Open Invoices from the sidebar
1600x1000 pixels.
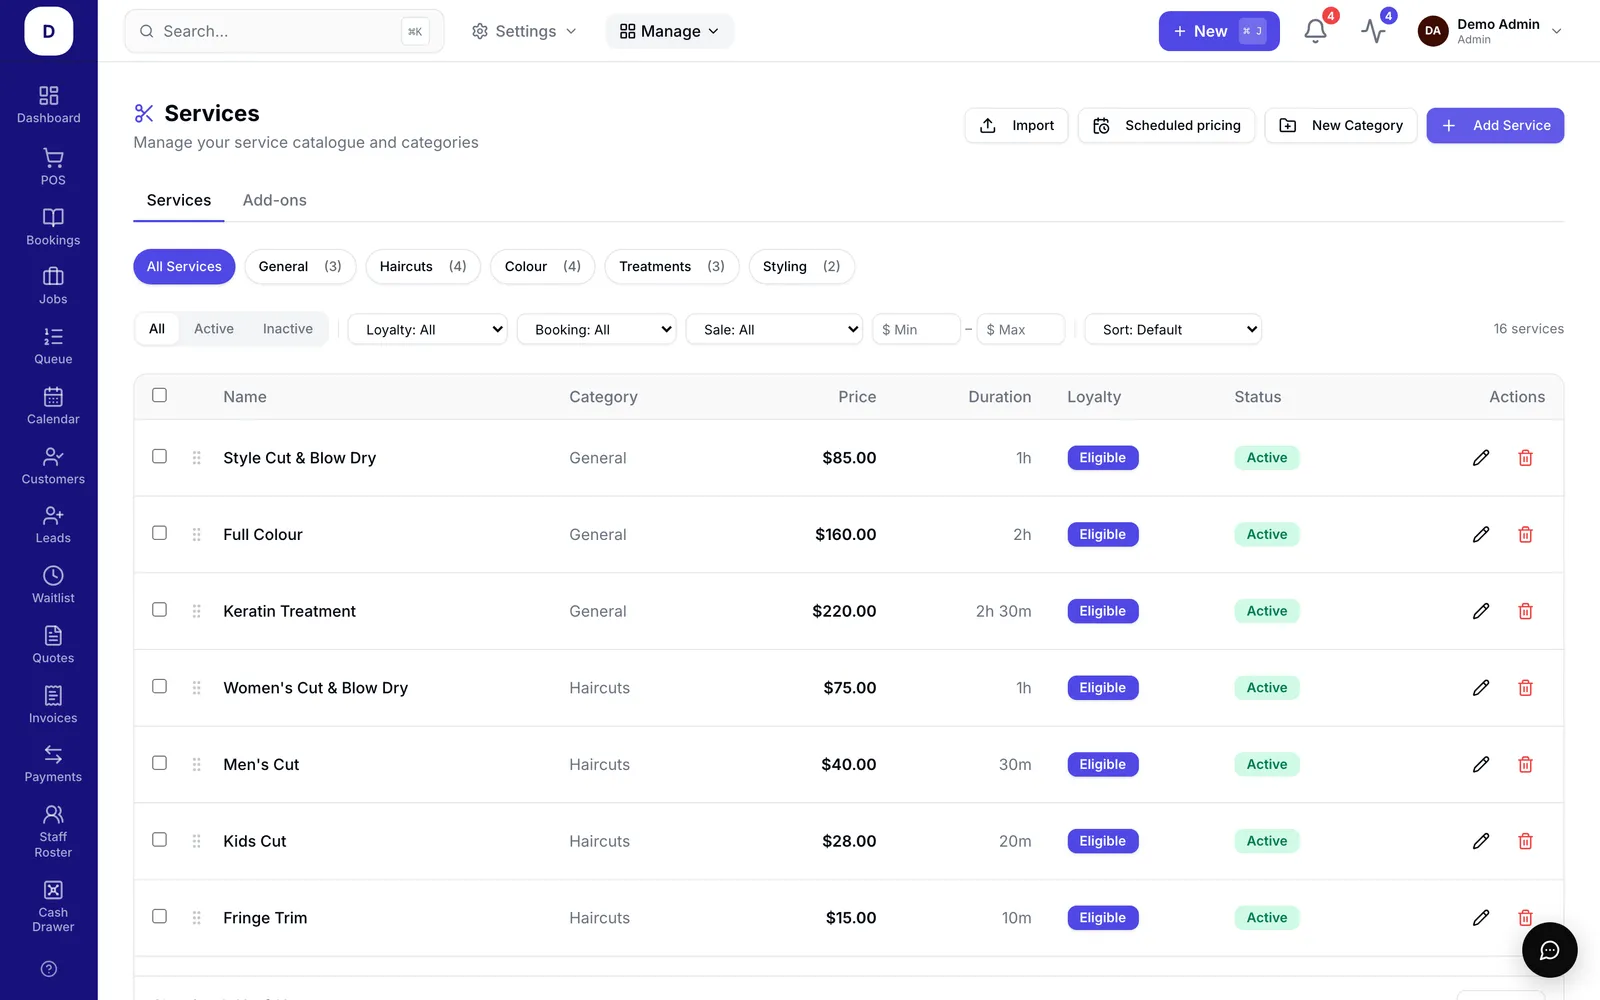[x=53, y=705]
